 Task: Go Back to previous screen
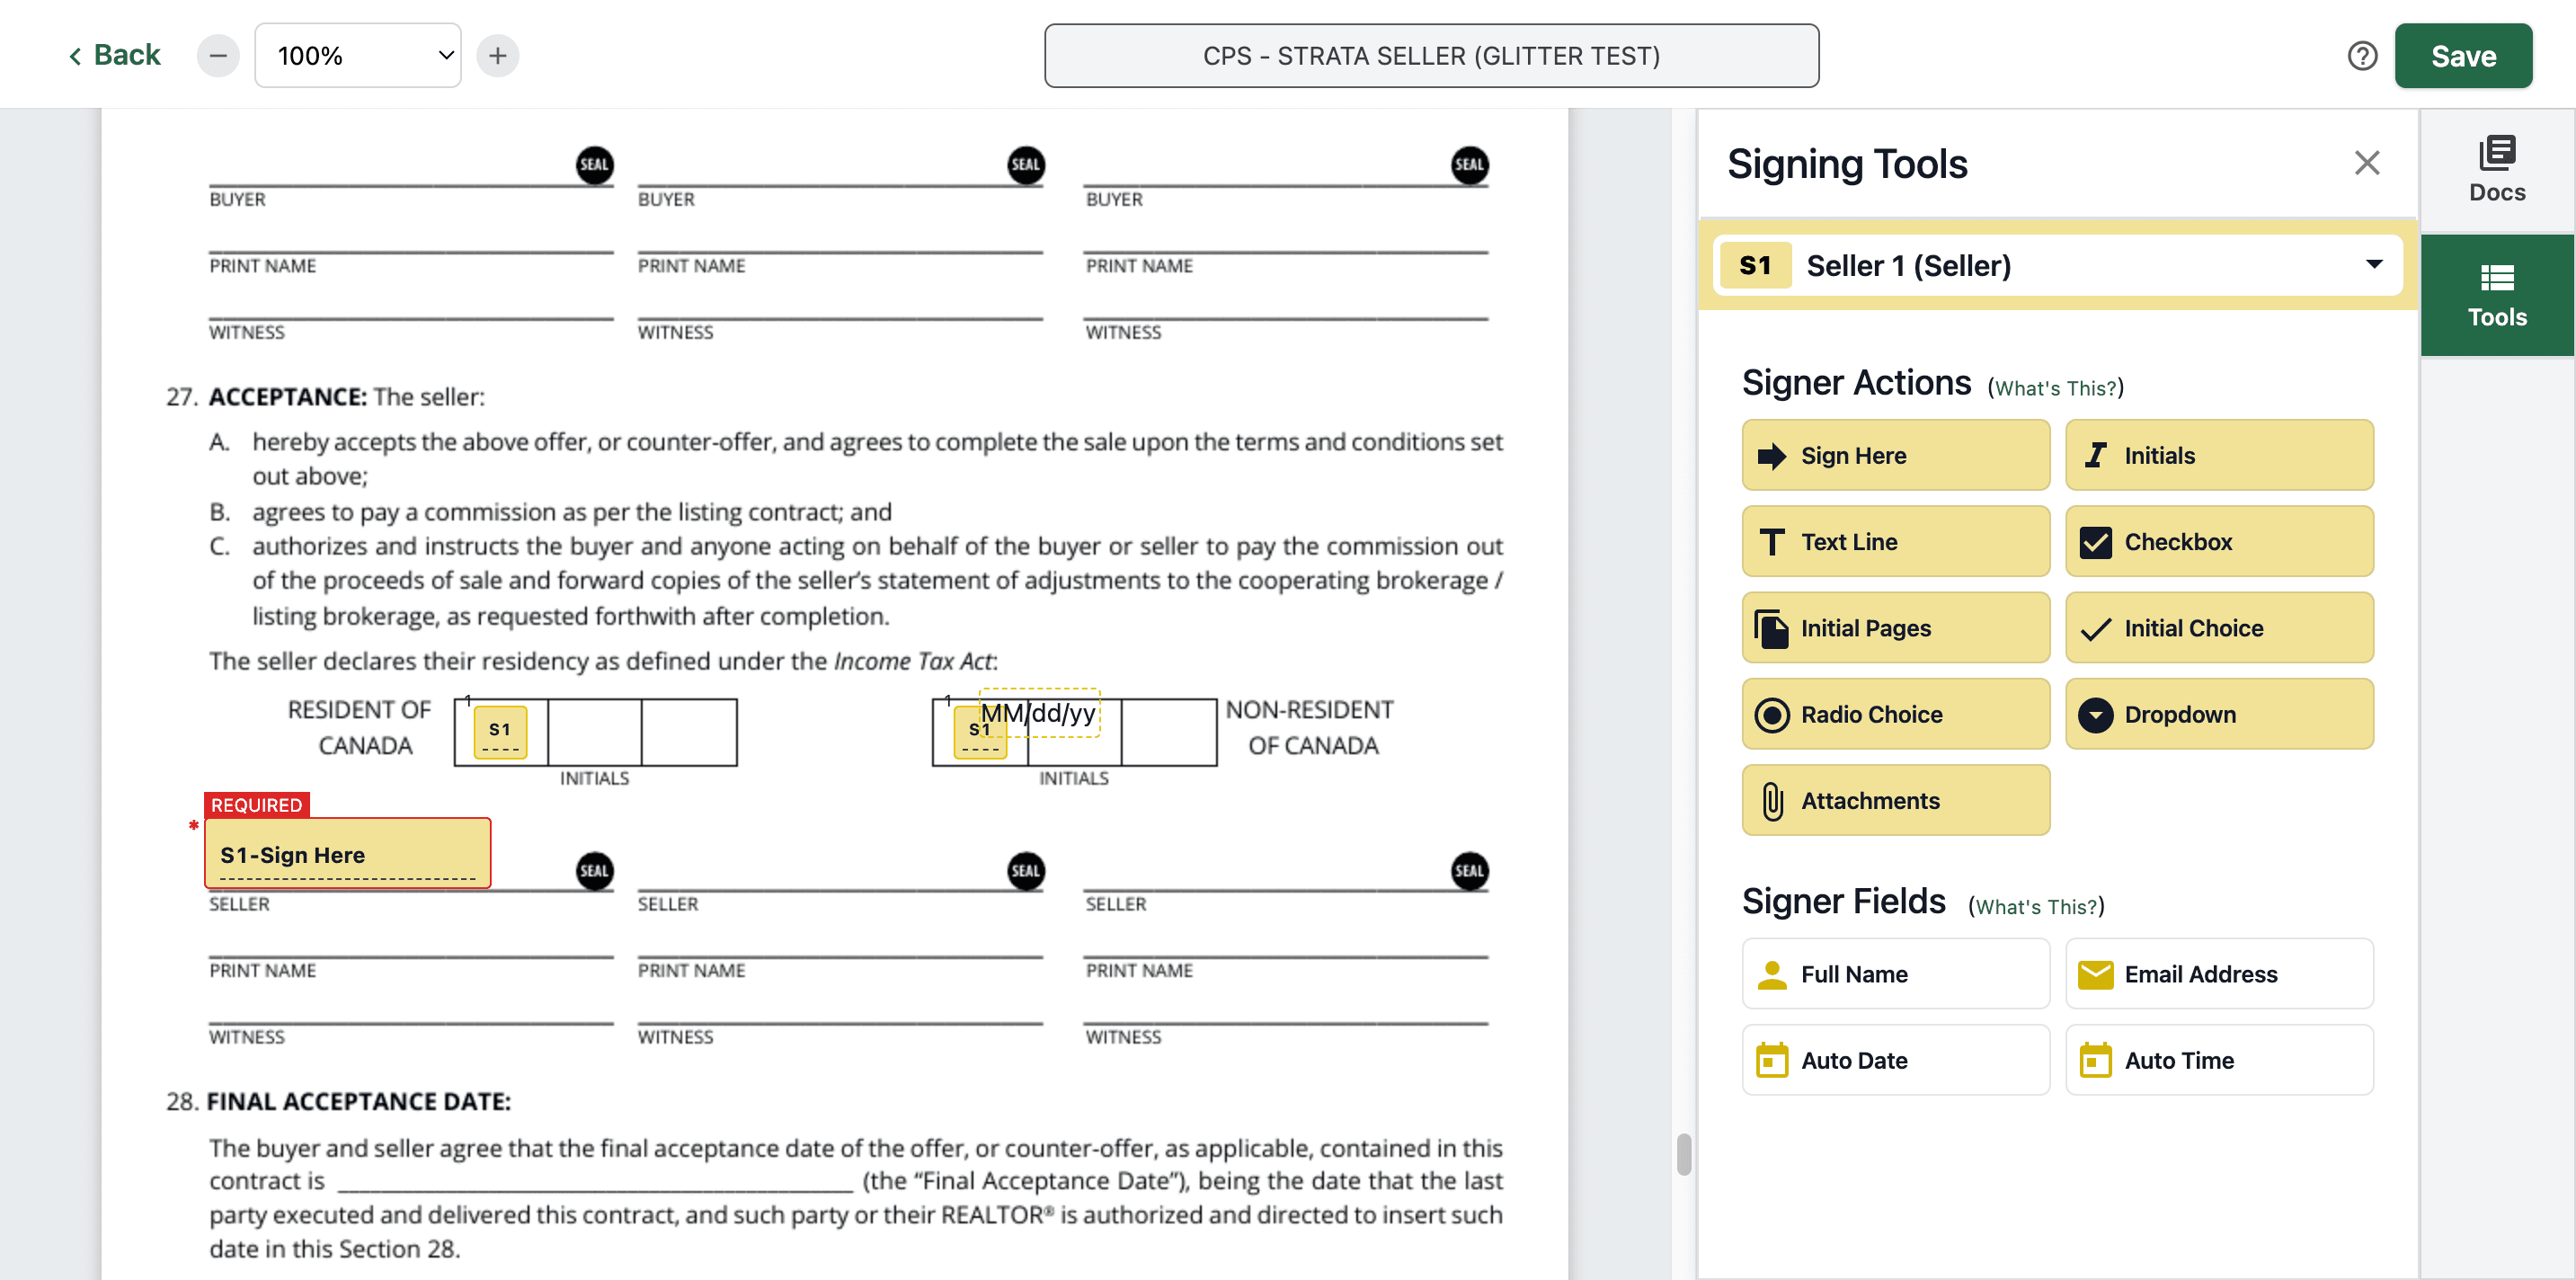(114, 55)
